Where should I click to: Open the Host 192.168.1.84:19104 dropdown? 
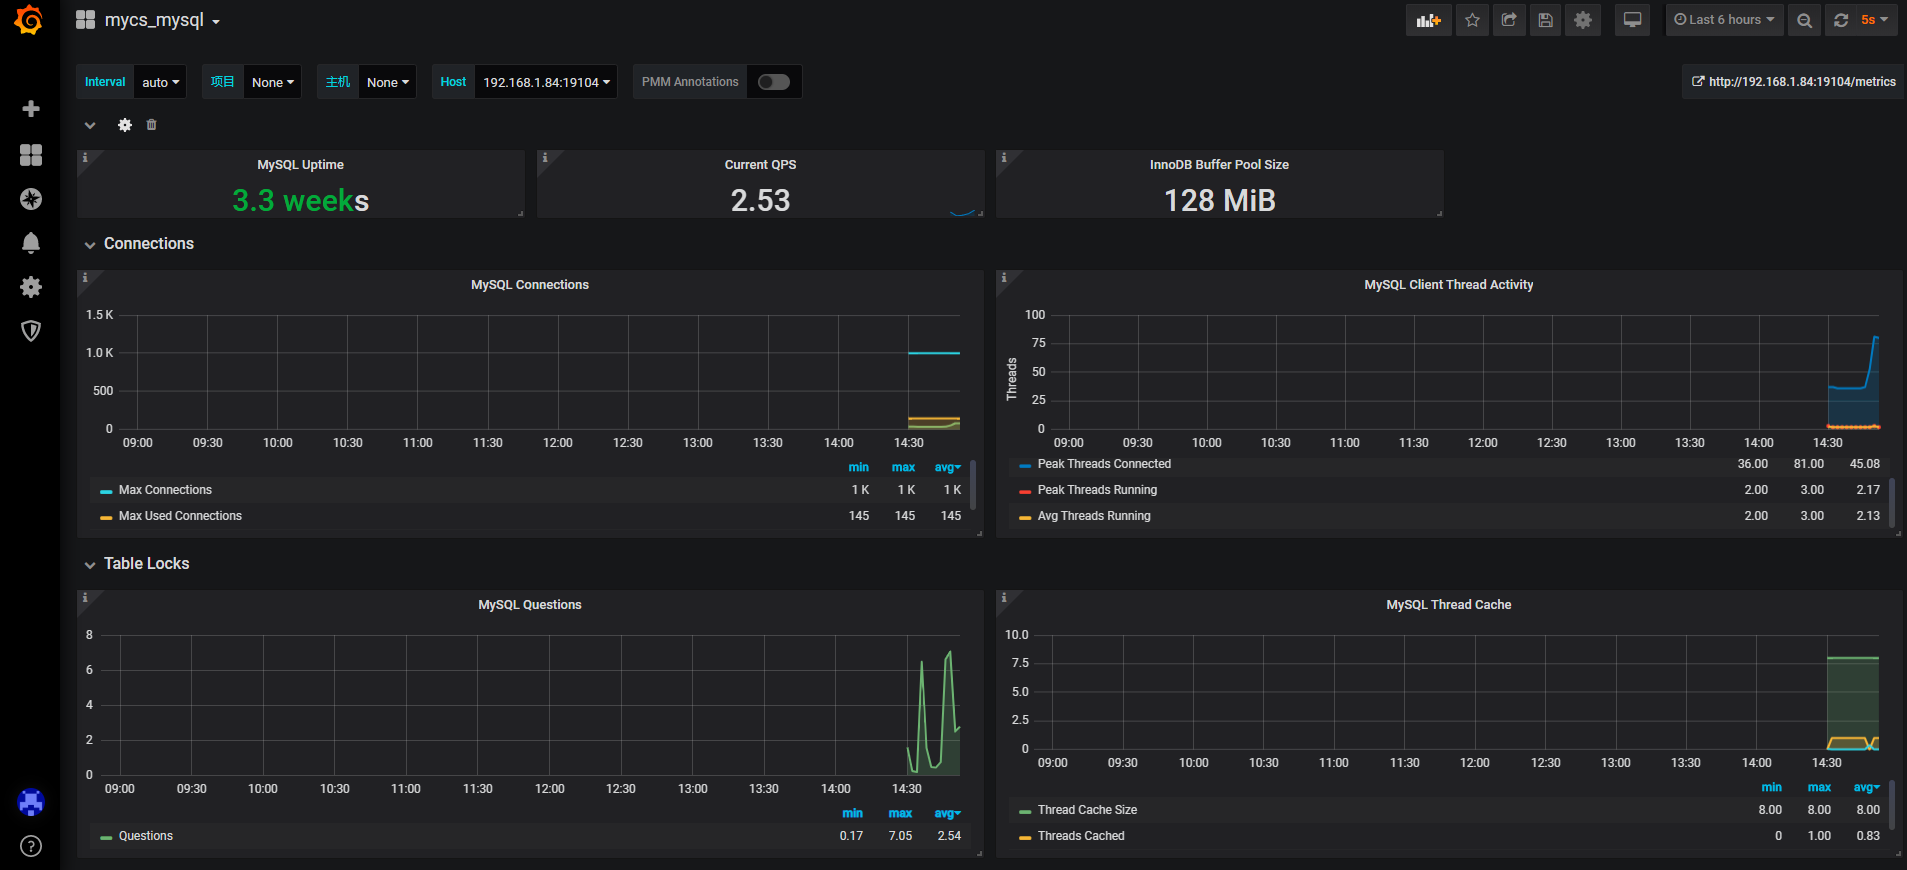(546, 82)
